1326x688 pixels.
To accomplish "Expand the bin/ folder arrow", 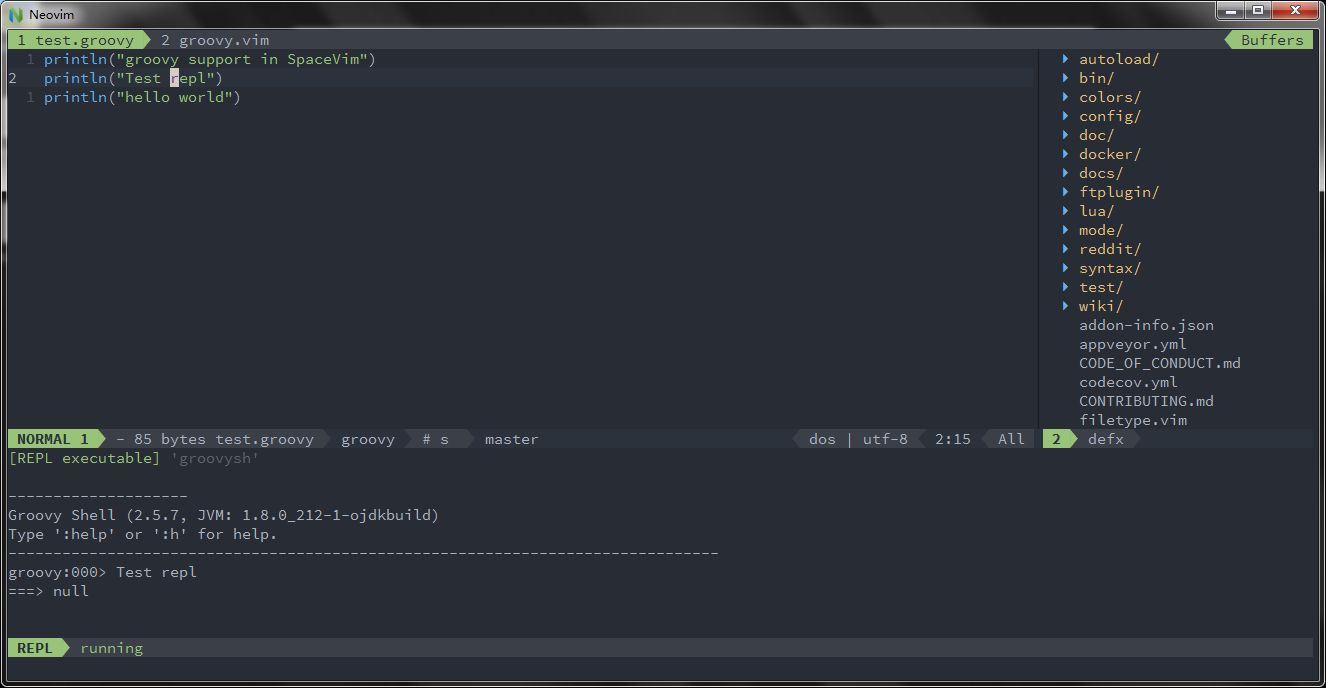I will pos(1066,78).
